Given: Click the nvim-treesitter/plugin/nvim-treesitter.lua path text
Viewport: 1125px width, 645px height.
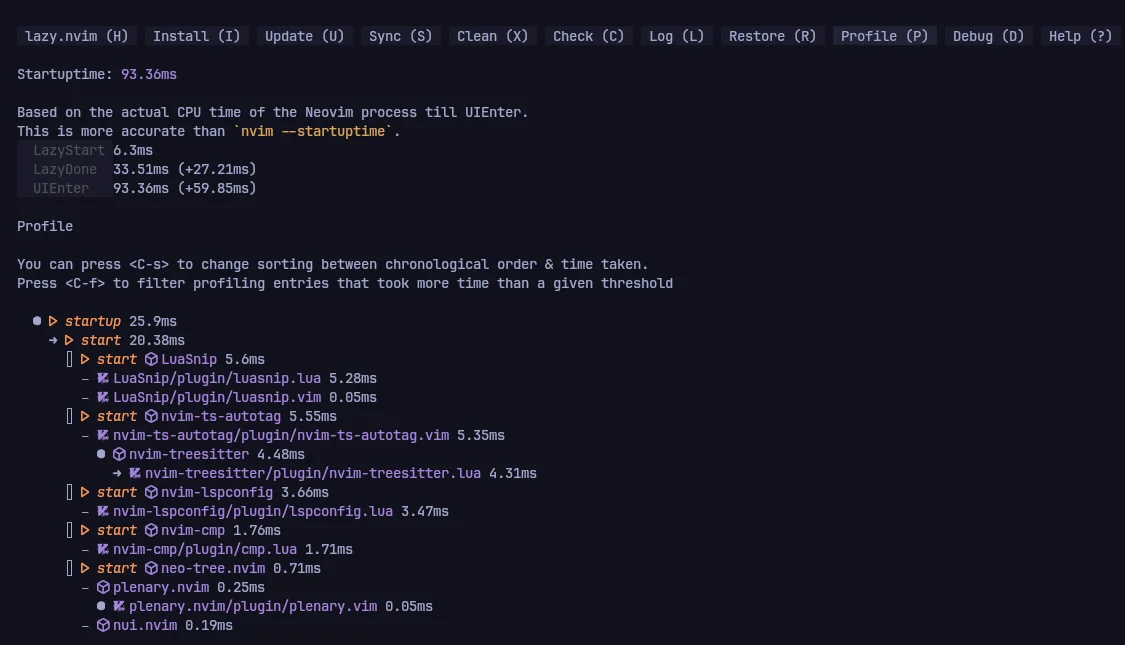Looking at the screenshot, I should 313,473.
